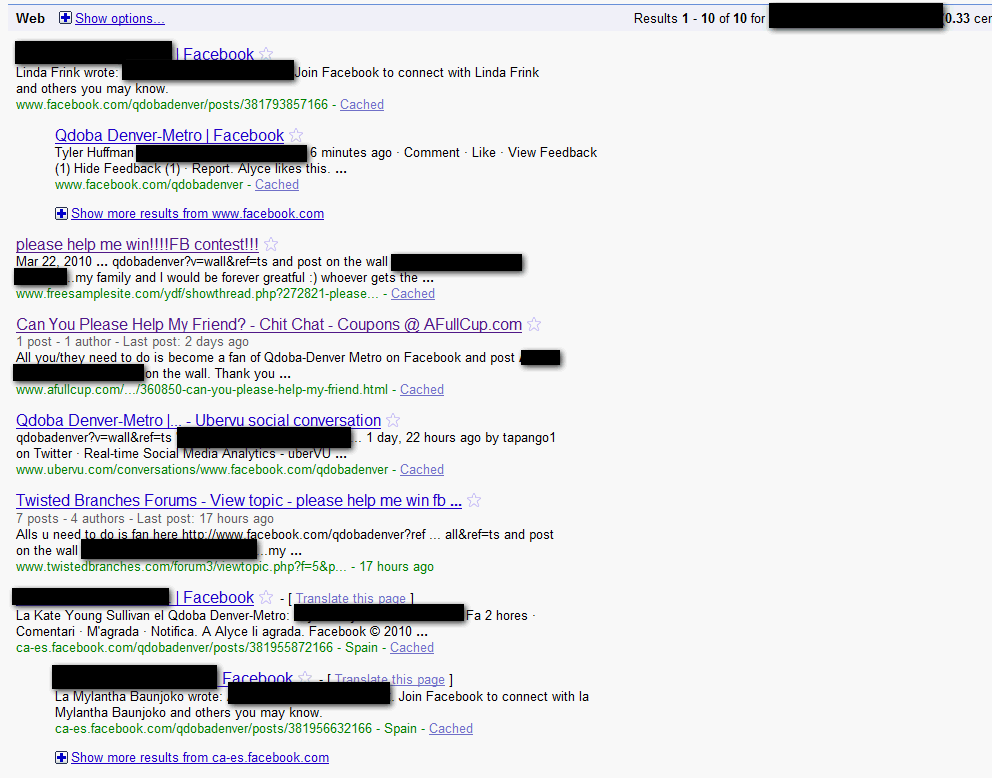Open Can You Please Help My Friend link
This screenshot has height=778, width=992.
(269, 324)
